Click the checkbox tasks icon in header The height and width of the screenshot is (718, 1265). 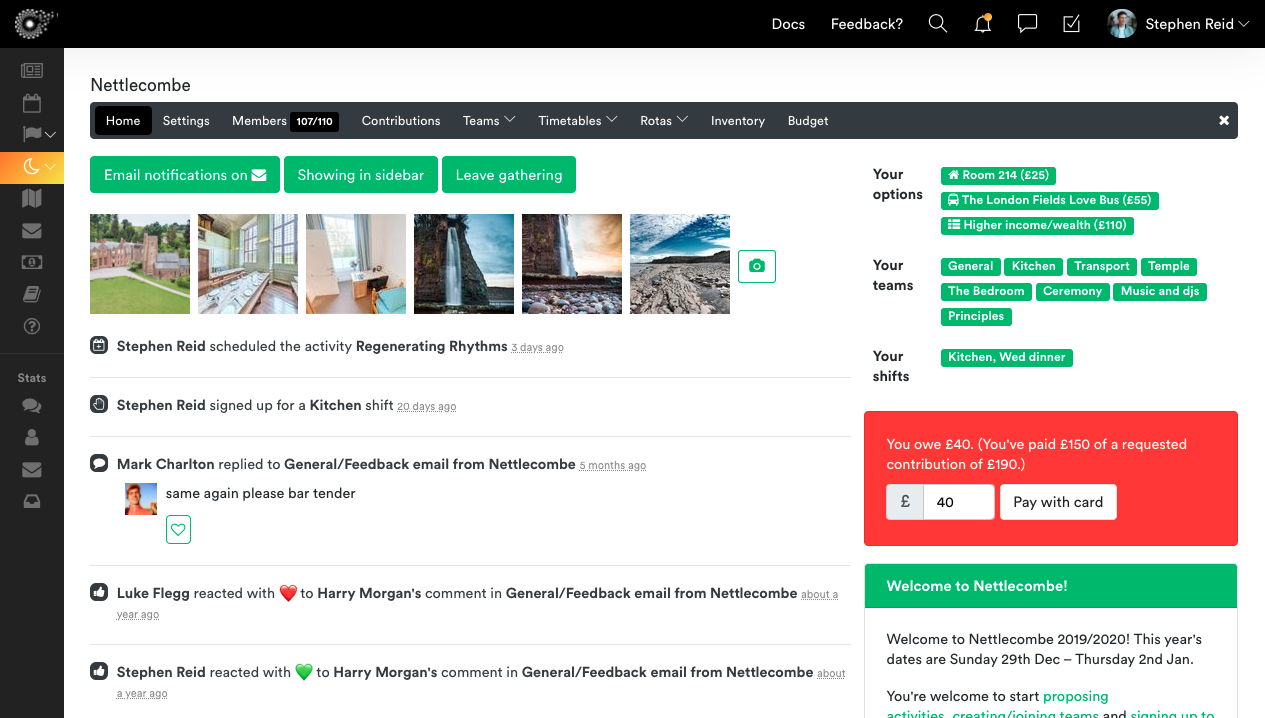(x=1071, y=24)
